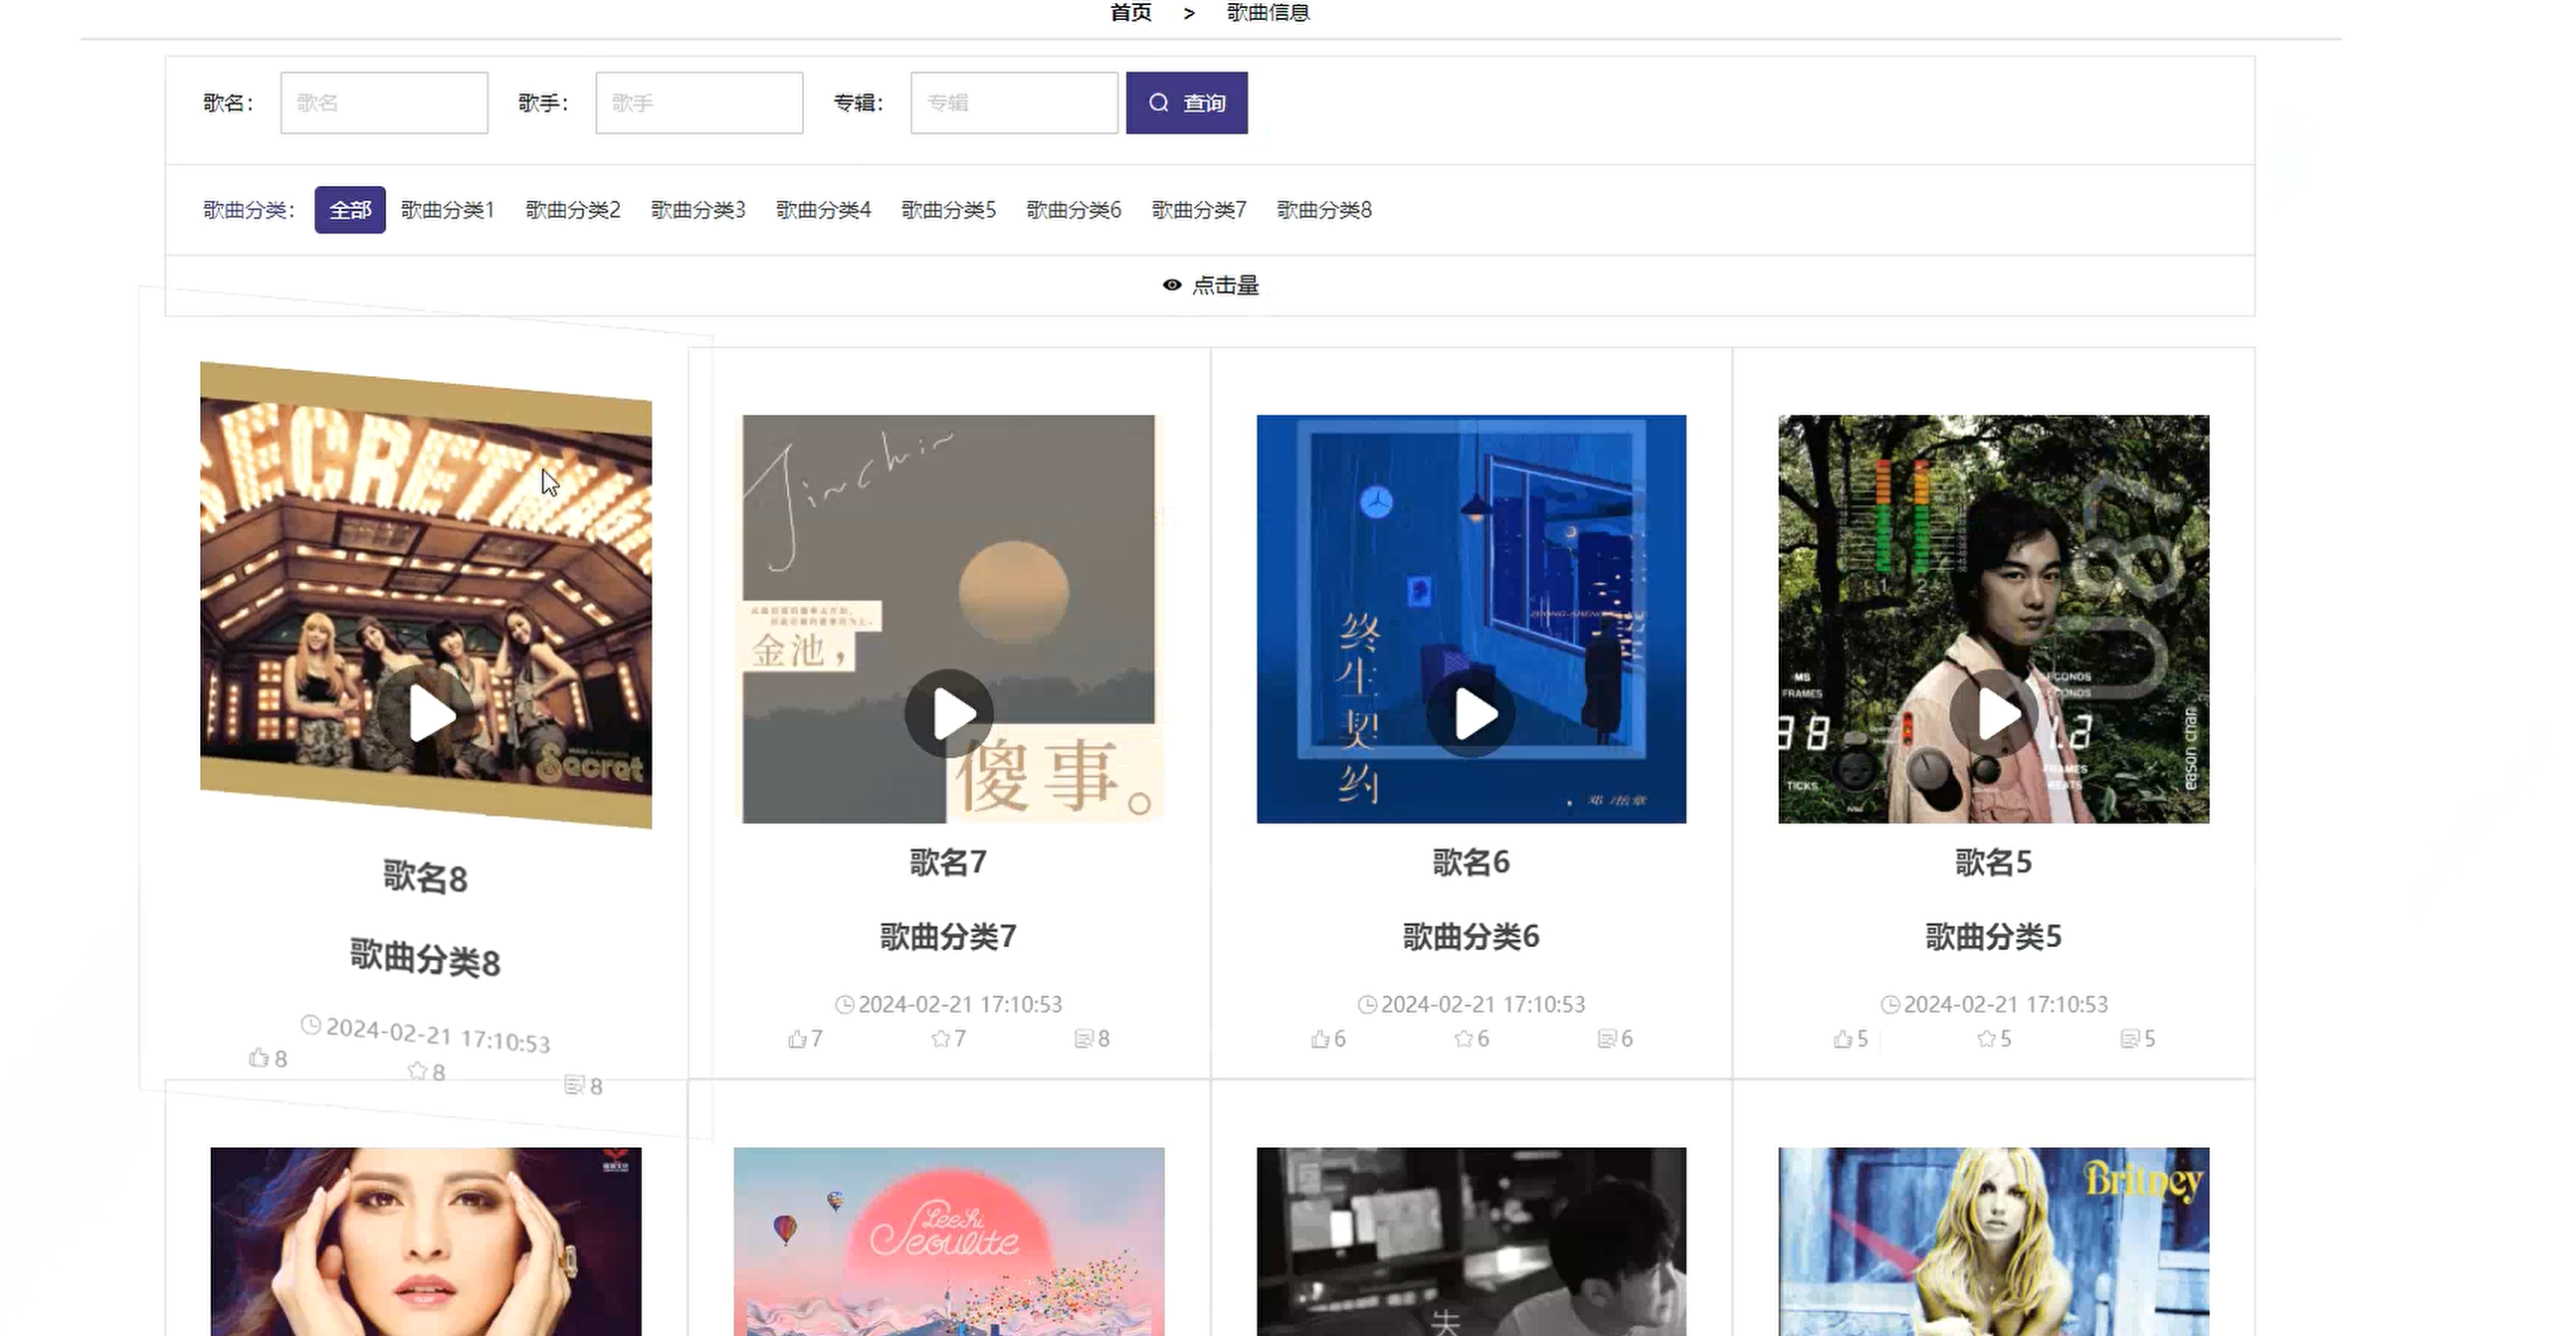Click the clock icon on 歌名6 date
Image resolution: width=2576 pixels, height=1336 pixels.
pos(1367,1004)
